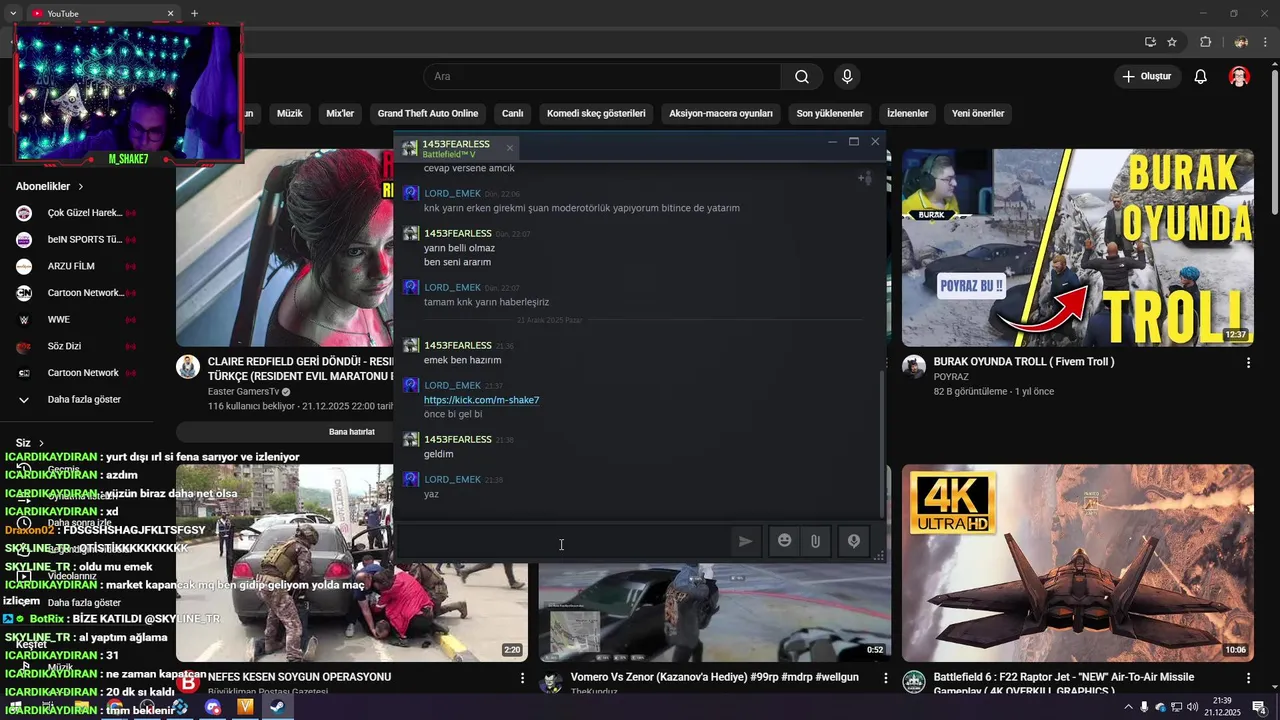Bookmark this page with the star icon
Screen dimensions: 1280x720
coord(1172,42)
